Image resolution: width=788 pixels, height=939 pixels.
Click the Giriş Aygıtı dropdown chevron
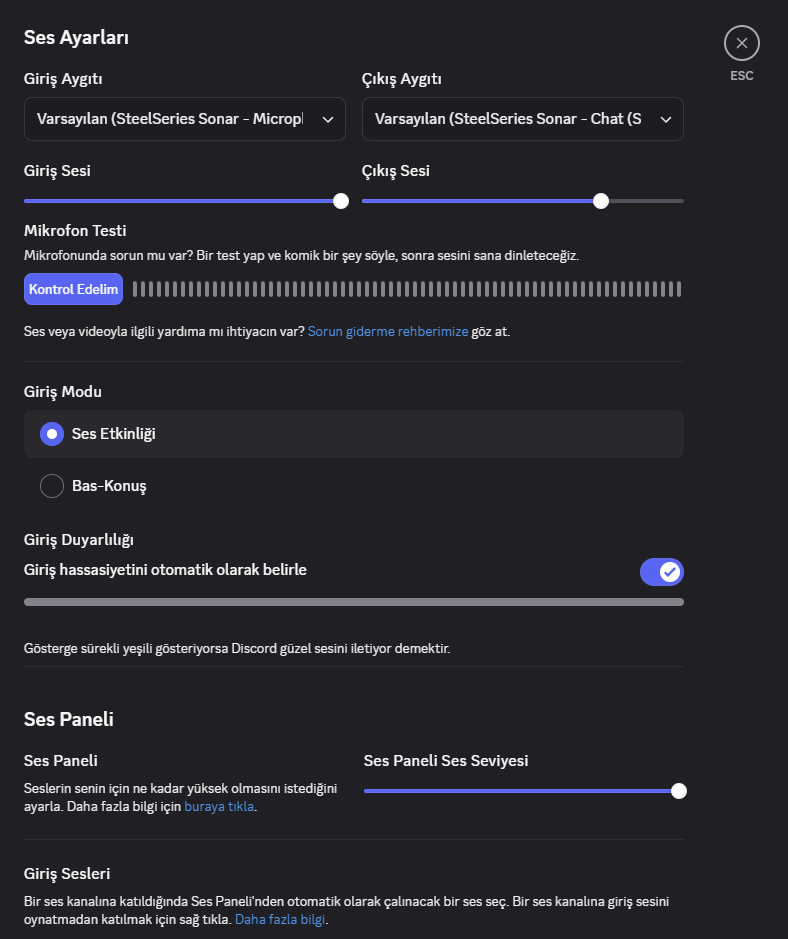pos(328,120)
